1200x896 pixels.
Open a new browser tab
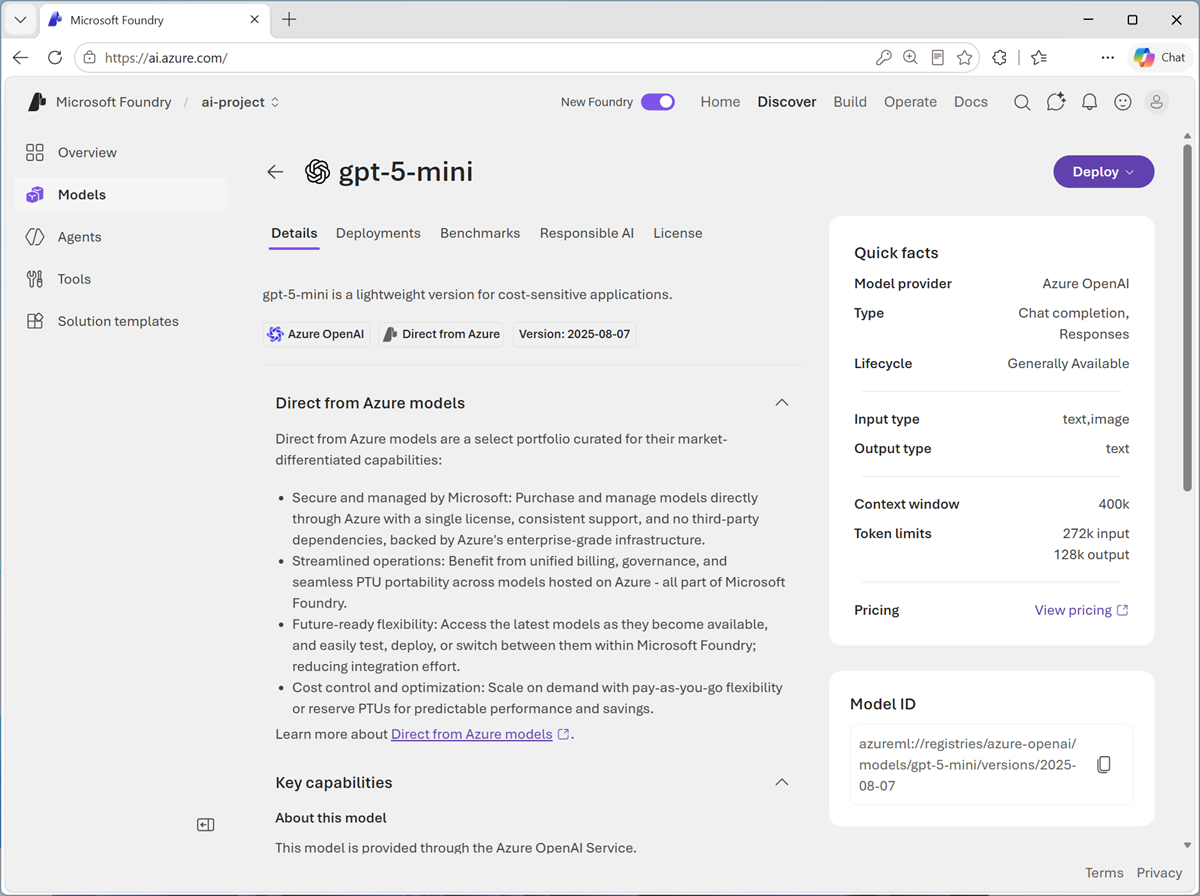[289, 20]
